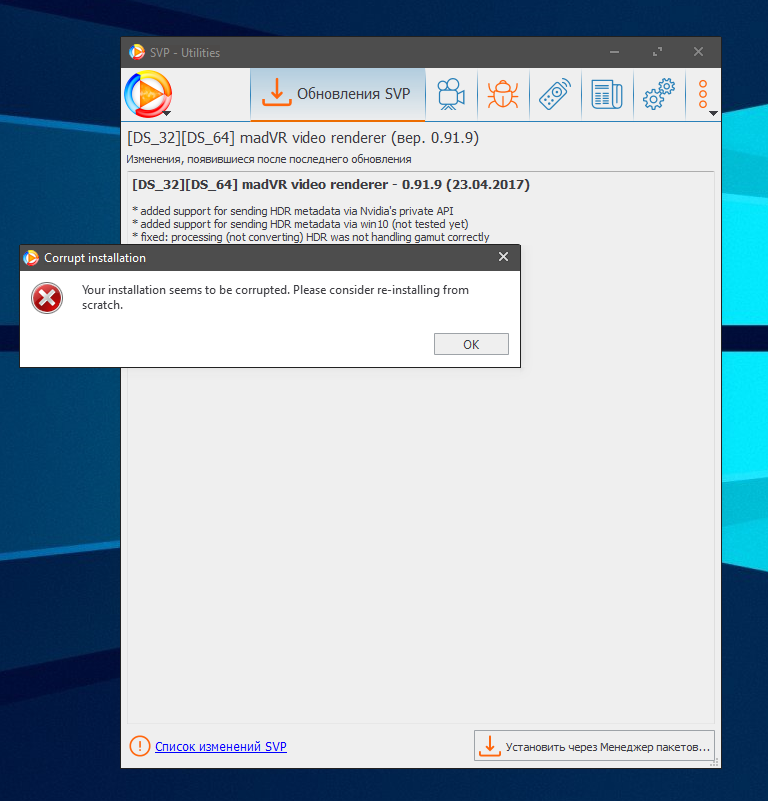Viewport: 768px width, 801px height.
Task: Click the Corrupt installation title bar icon
Action: pos(31,258)
